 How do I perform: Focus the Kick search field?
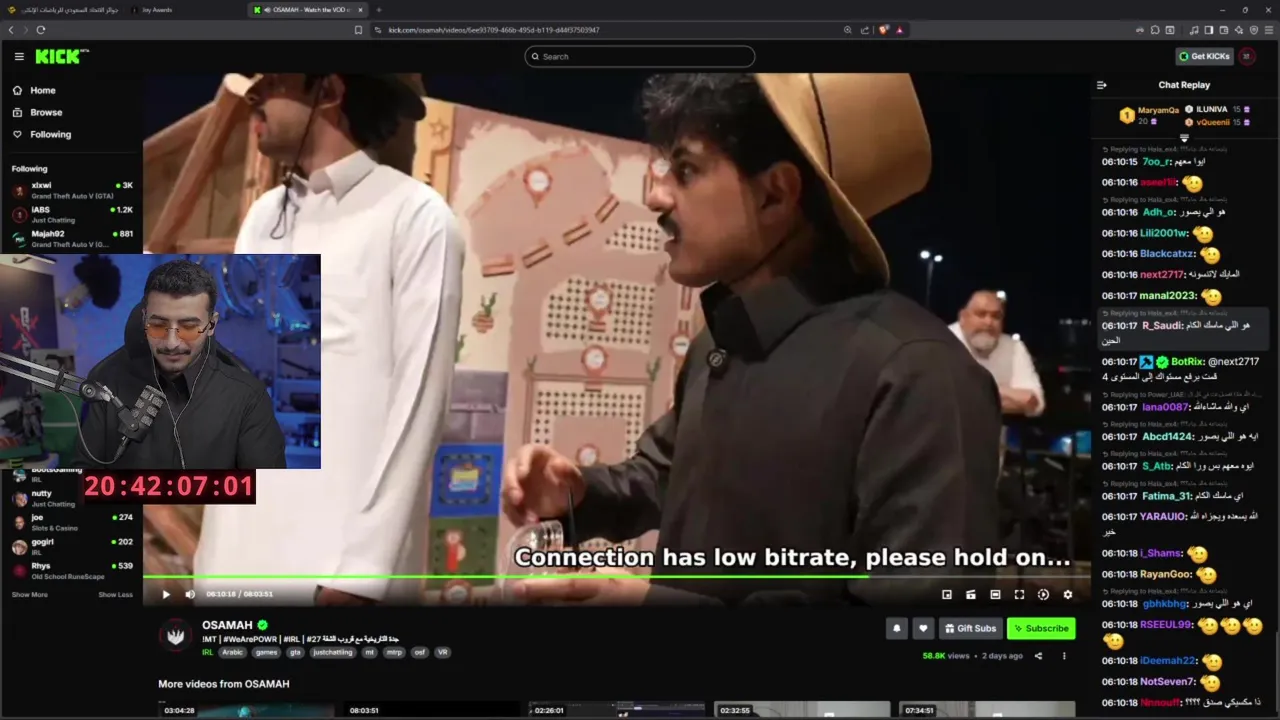pyautogui.click(x=640, y=56)
